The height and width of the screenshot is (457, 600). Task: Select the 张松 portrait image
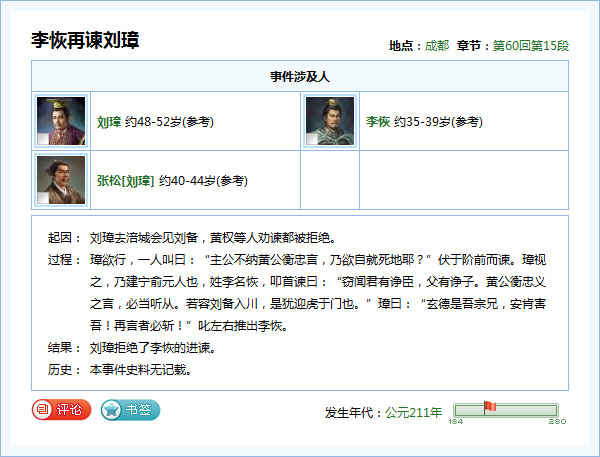pos(60,180)
